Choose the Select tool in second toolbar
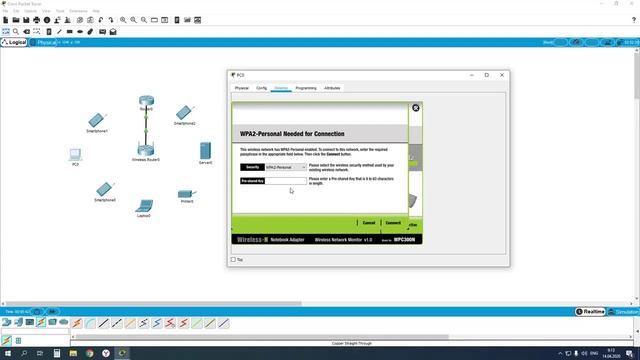Viewport: 640px width, 360px height. click(x=6, y=31)
